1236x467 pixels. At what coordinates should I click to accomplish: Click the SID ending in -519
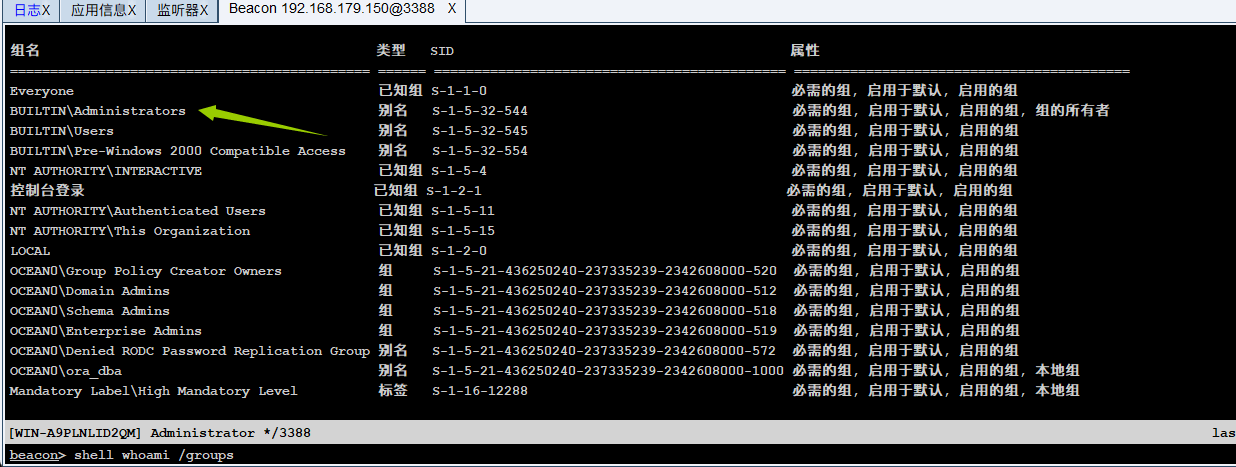click(x=605, y=331)
